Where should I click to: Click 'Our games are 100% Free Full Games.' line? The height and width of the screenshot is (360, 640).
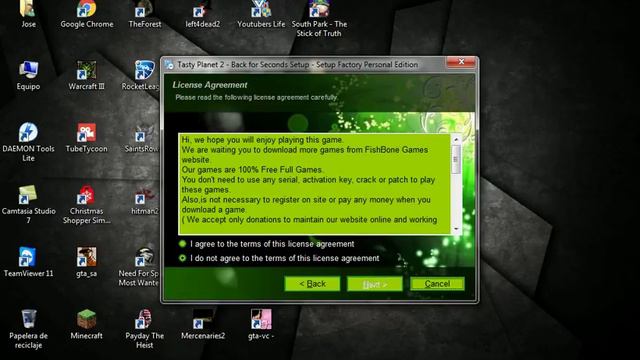click(252, 169)
